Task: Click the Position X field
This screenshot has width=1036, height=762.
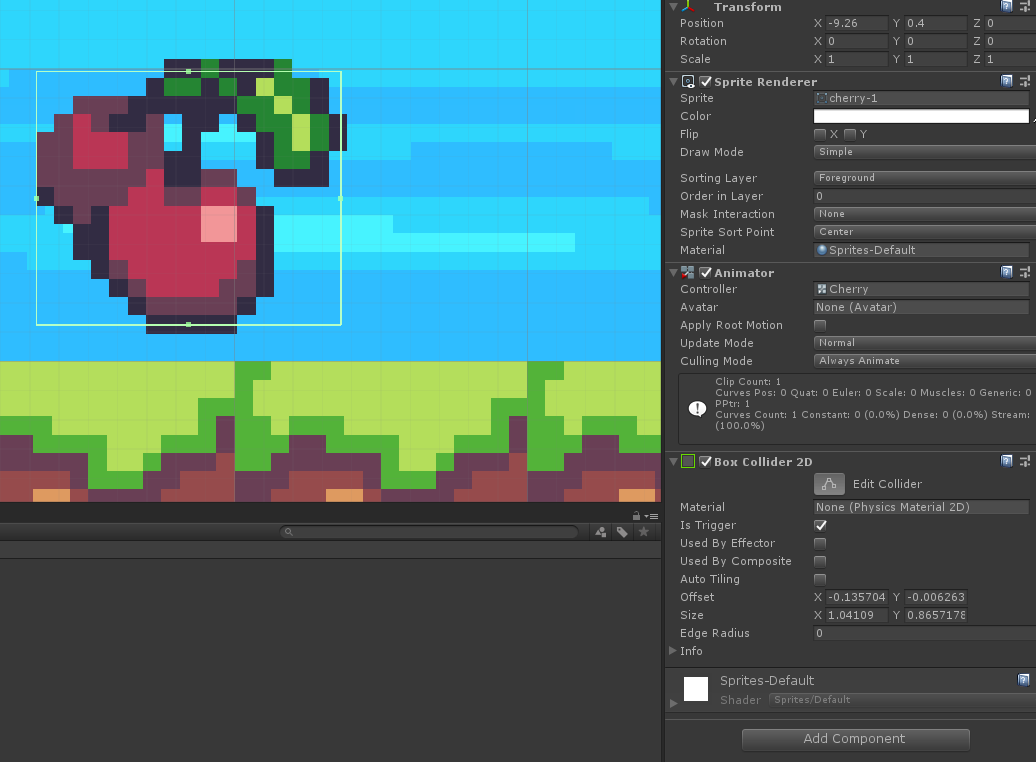Action: click(857, 23)
